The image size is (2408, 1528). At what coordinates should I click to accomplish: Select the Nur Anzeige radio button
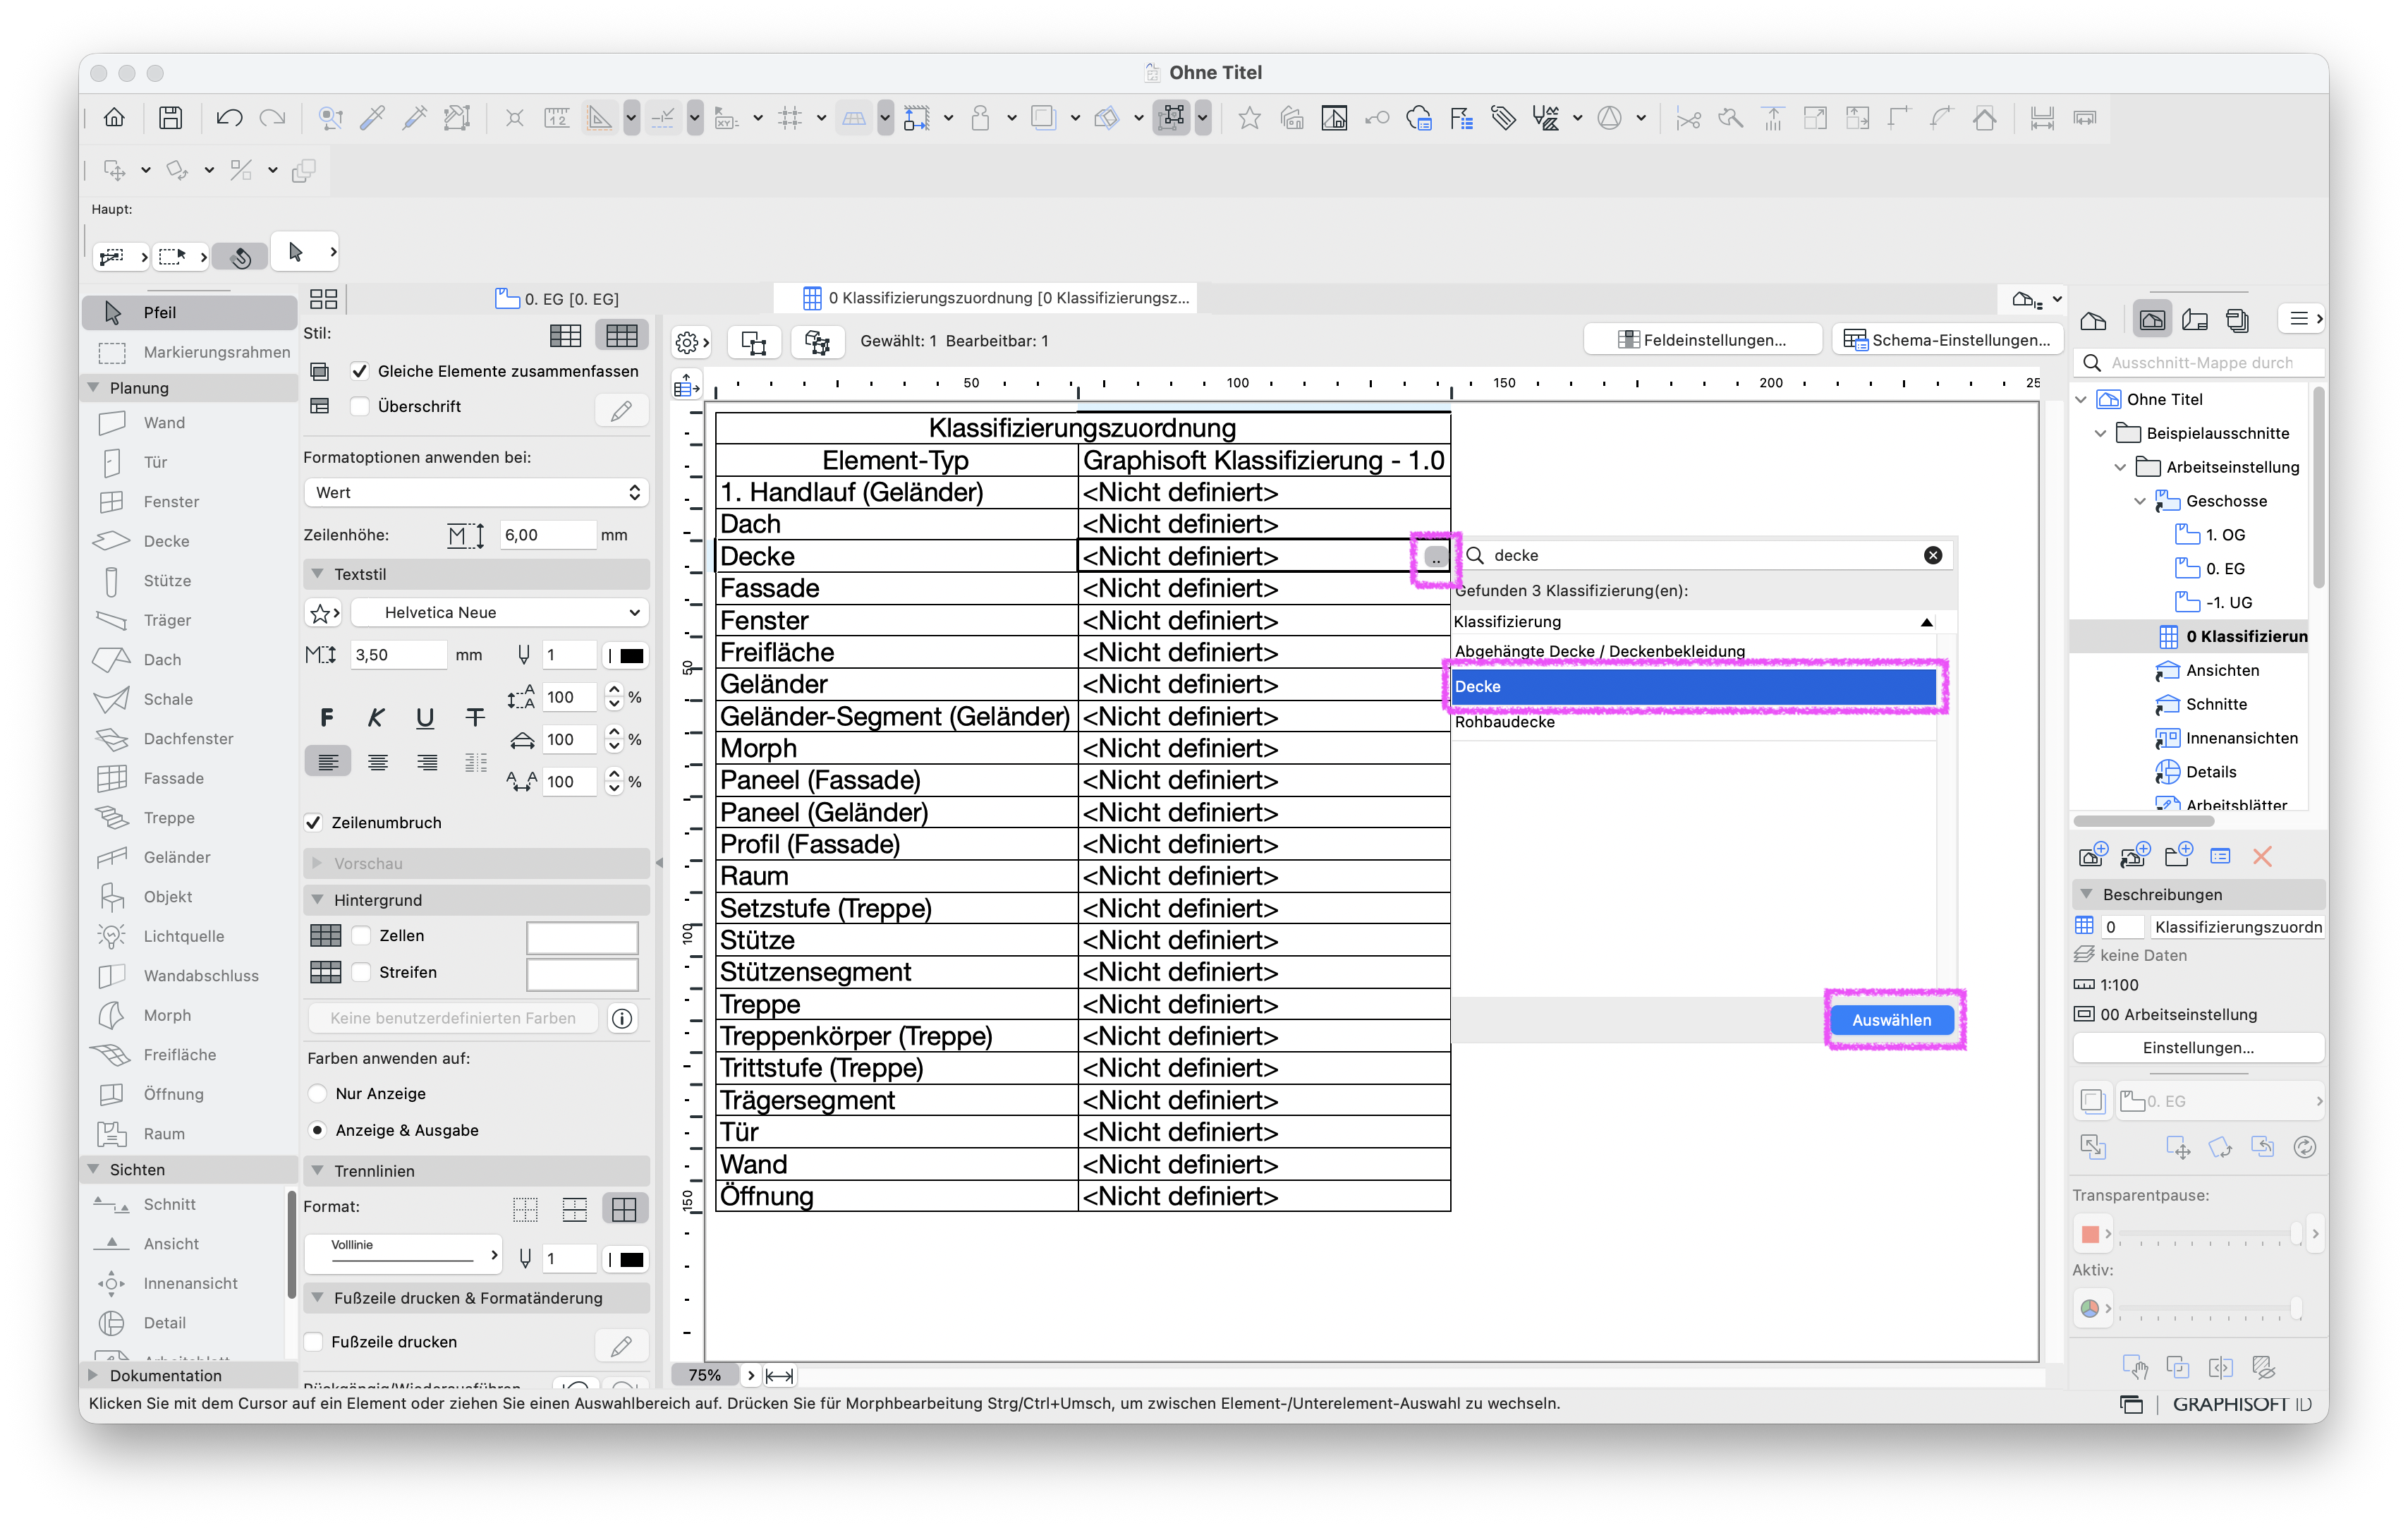[x=318, y=1094]
